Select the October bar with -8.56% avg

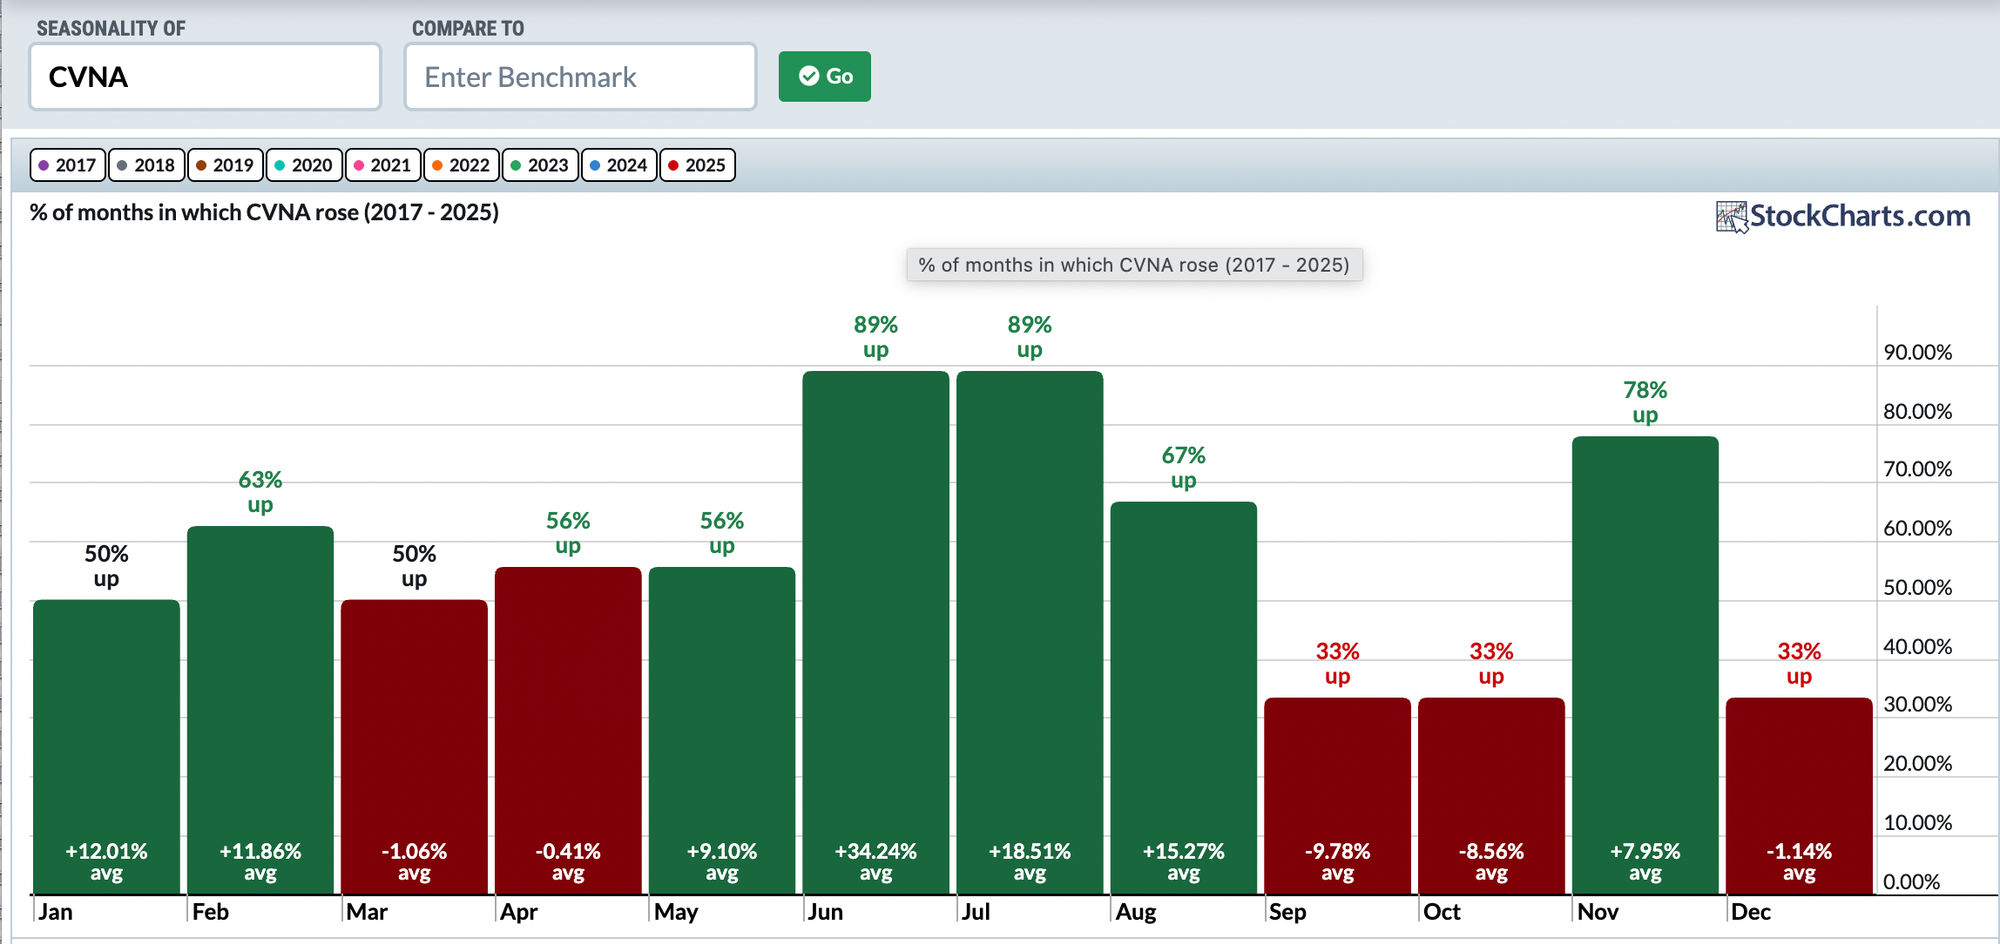tap(1492, 795)
